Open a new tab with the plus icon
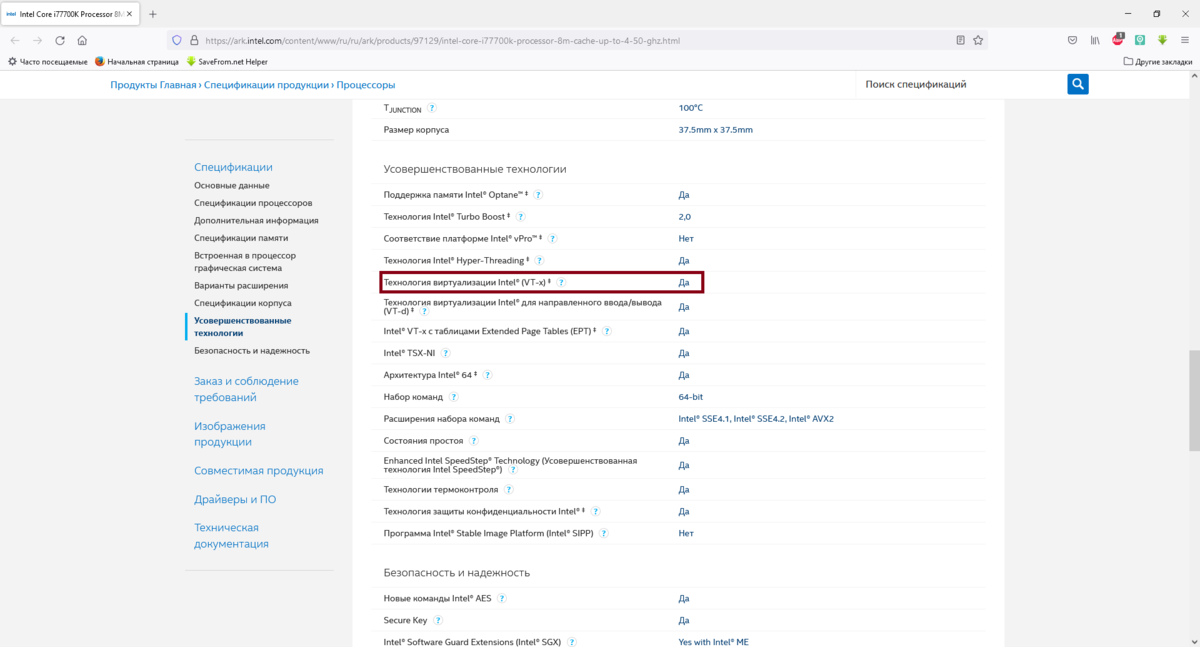1200x647 pixels. (x=153, y=14)
